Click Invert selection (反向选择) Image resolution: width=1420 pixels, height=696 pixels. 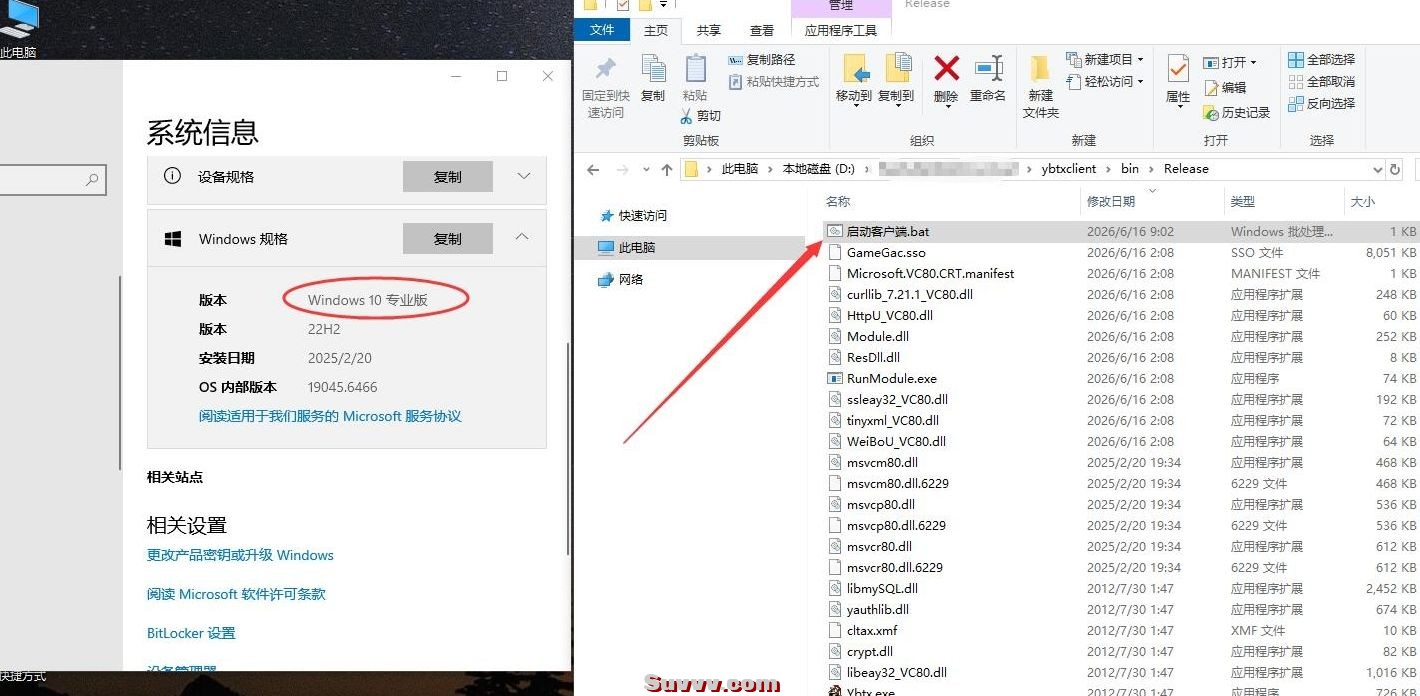point(1322,104)
